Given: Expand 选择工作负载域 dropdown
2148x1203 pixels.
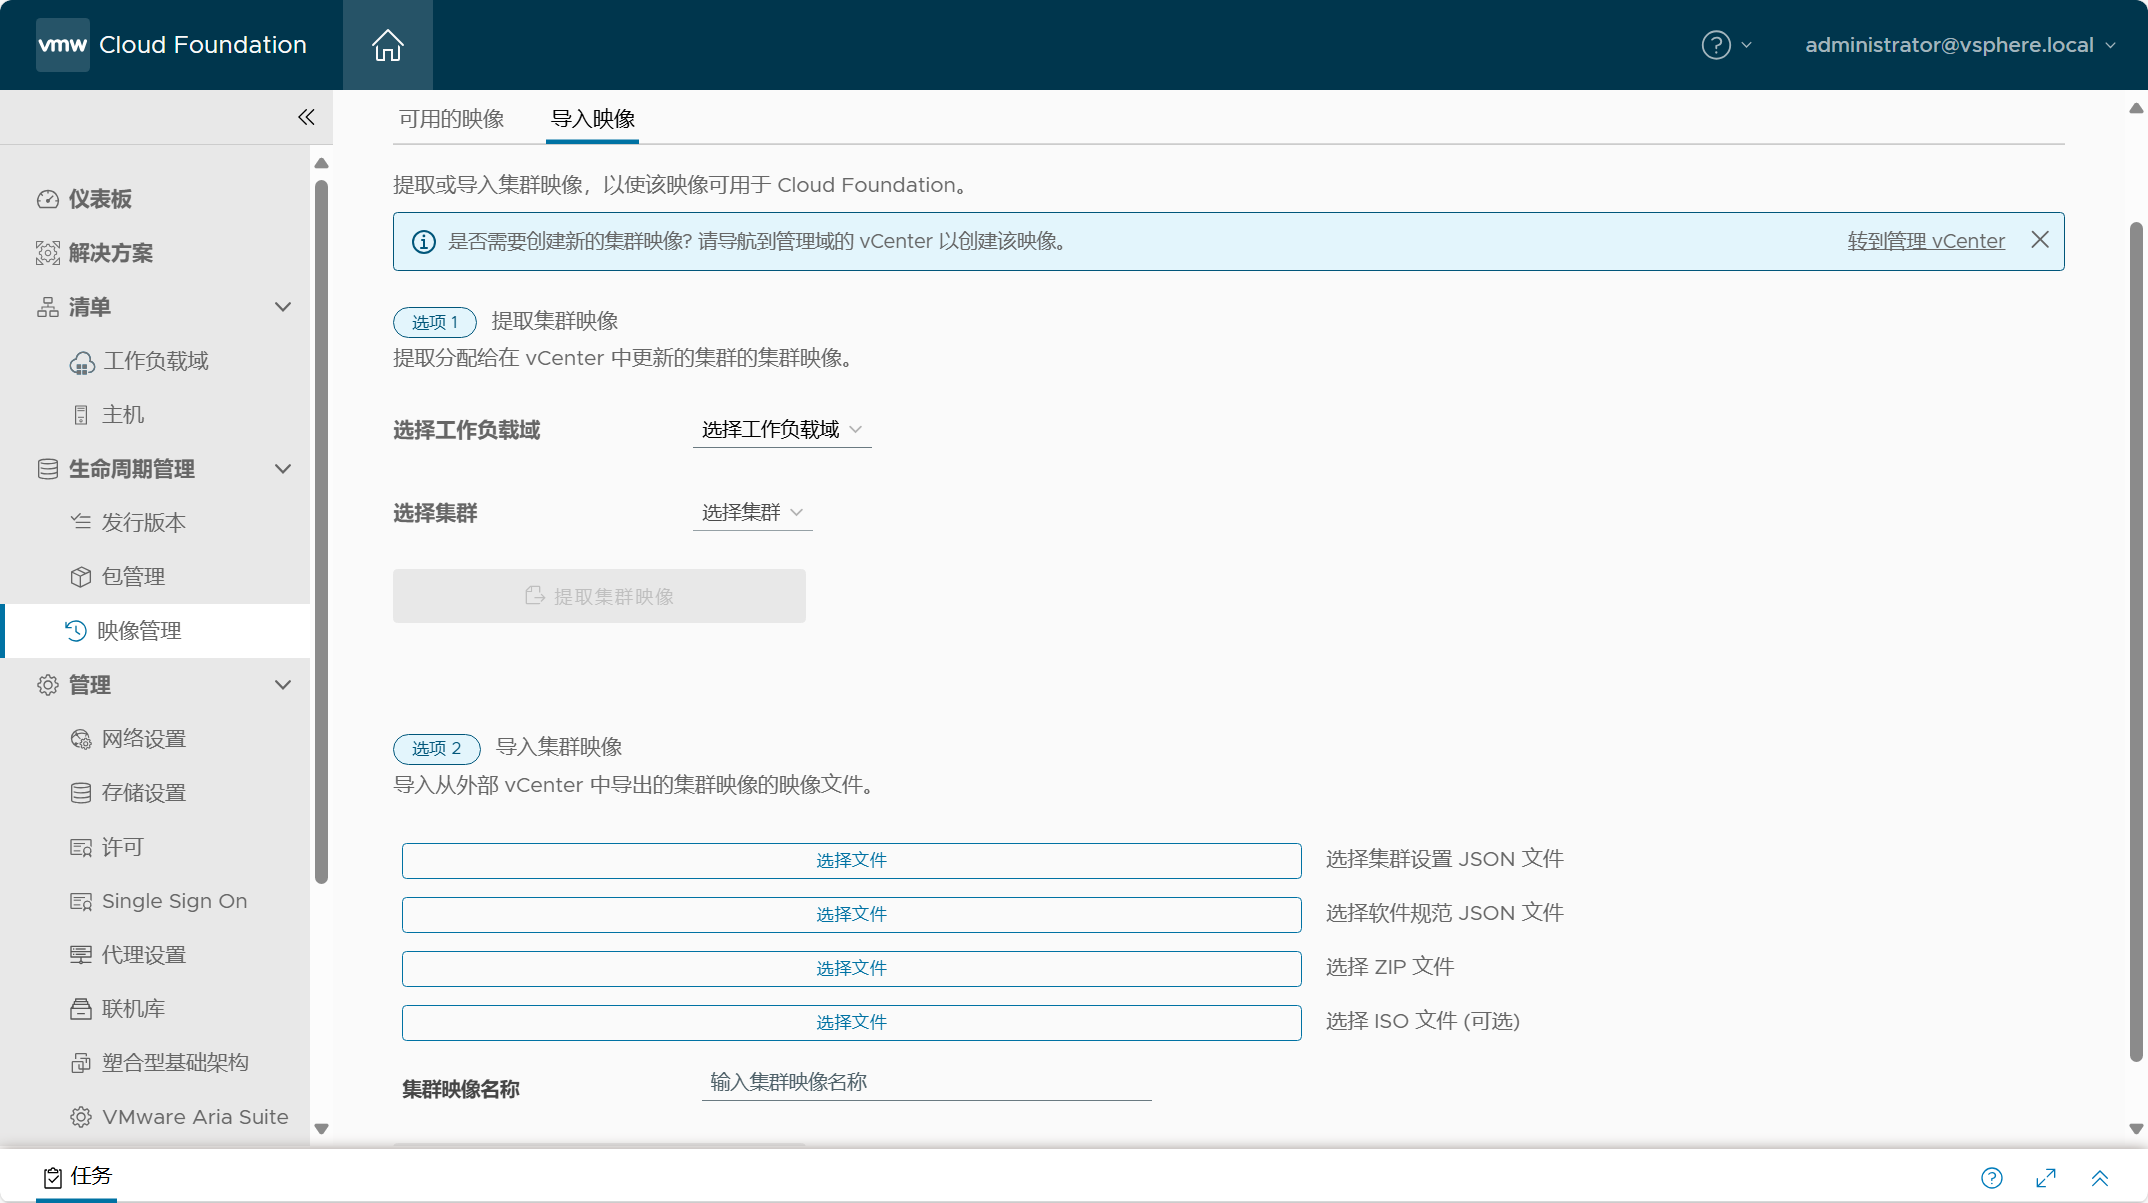Looking at the screenshot, I should coord(782,428).
